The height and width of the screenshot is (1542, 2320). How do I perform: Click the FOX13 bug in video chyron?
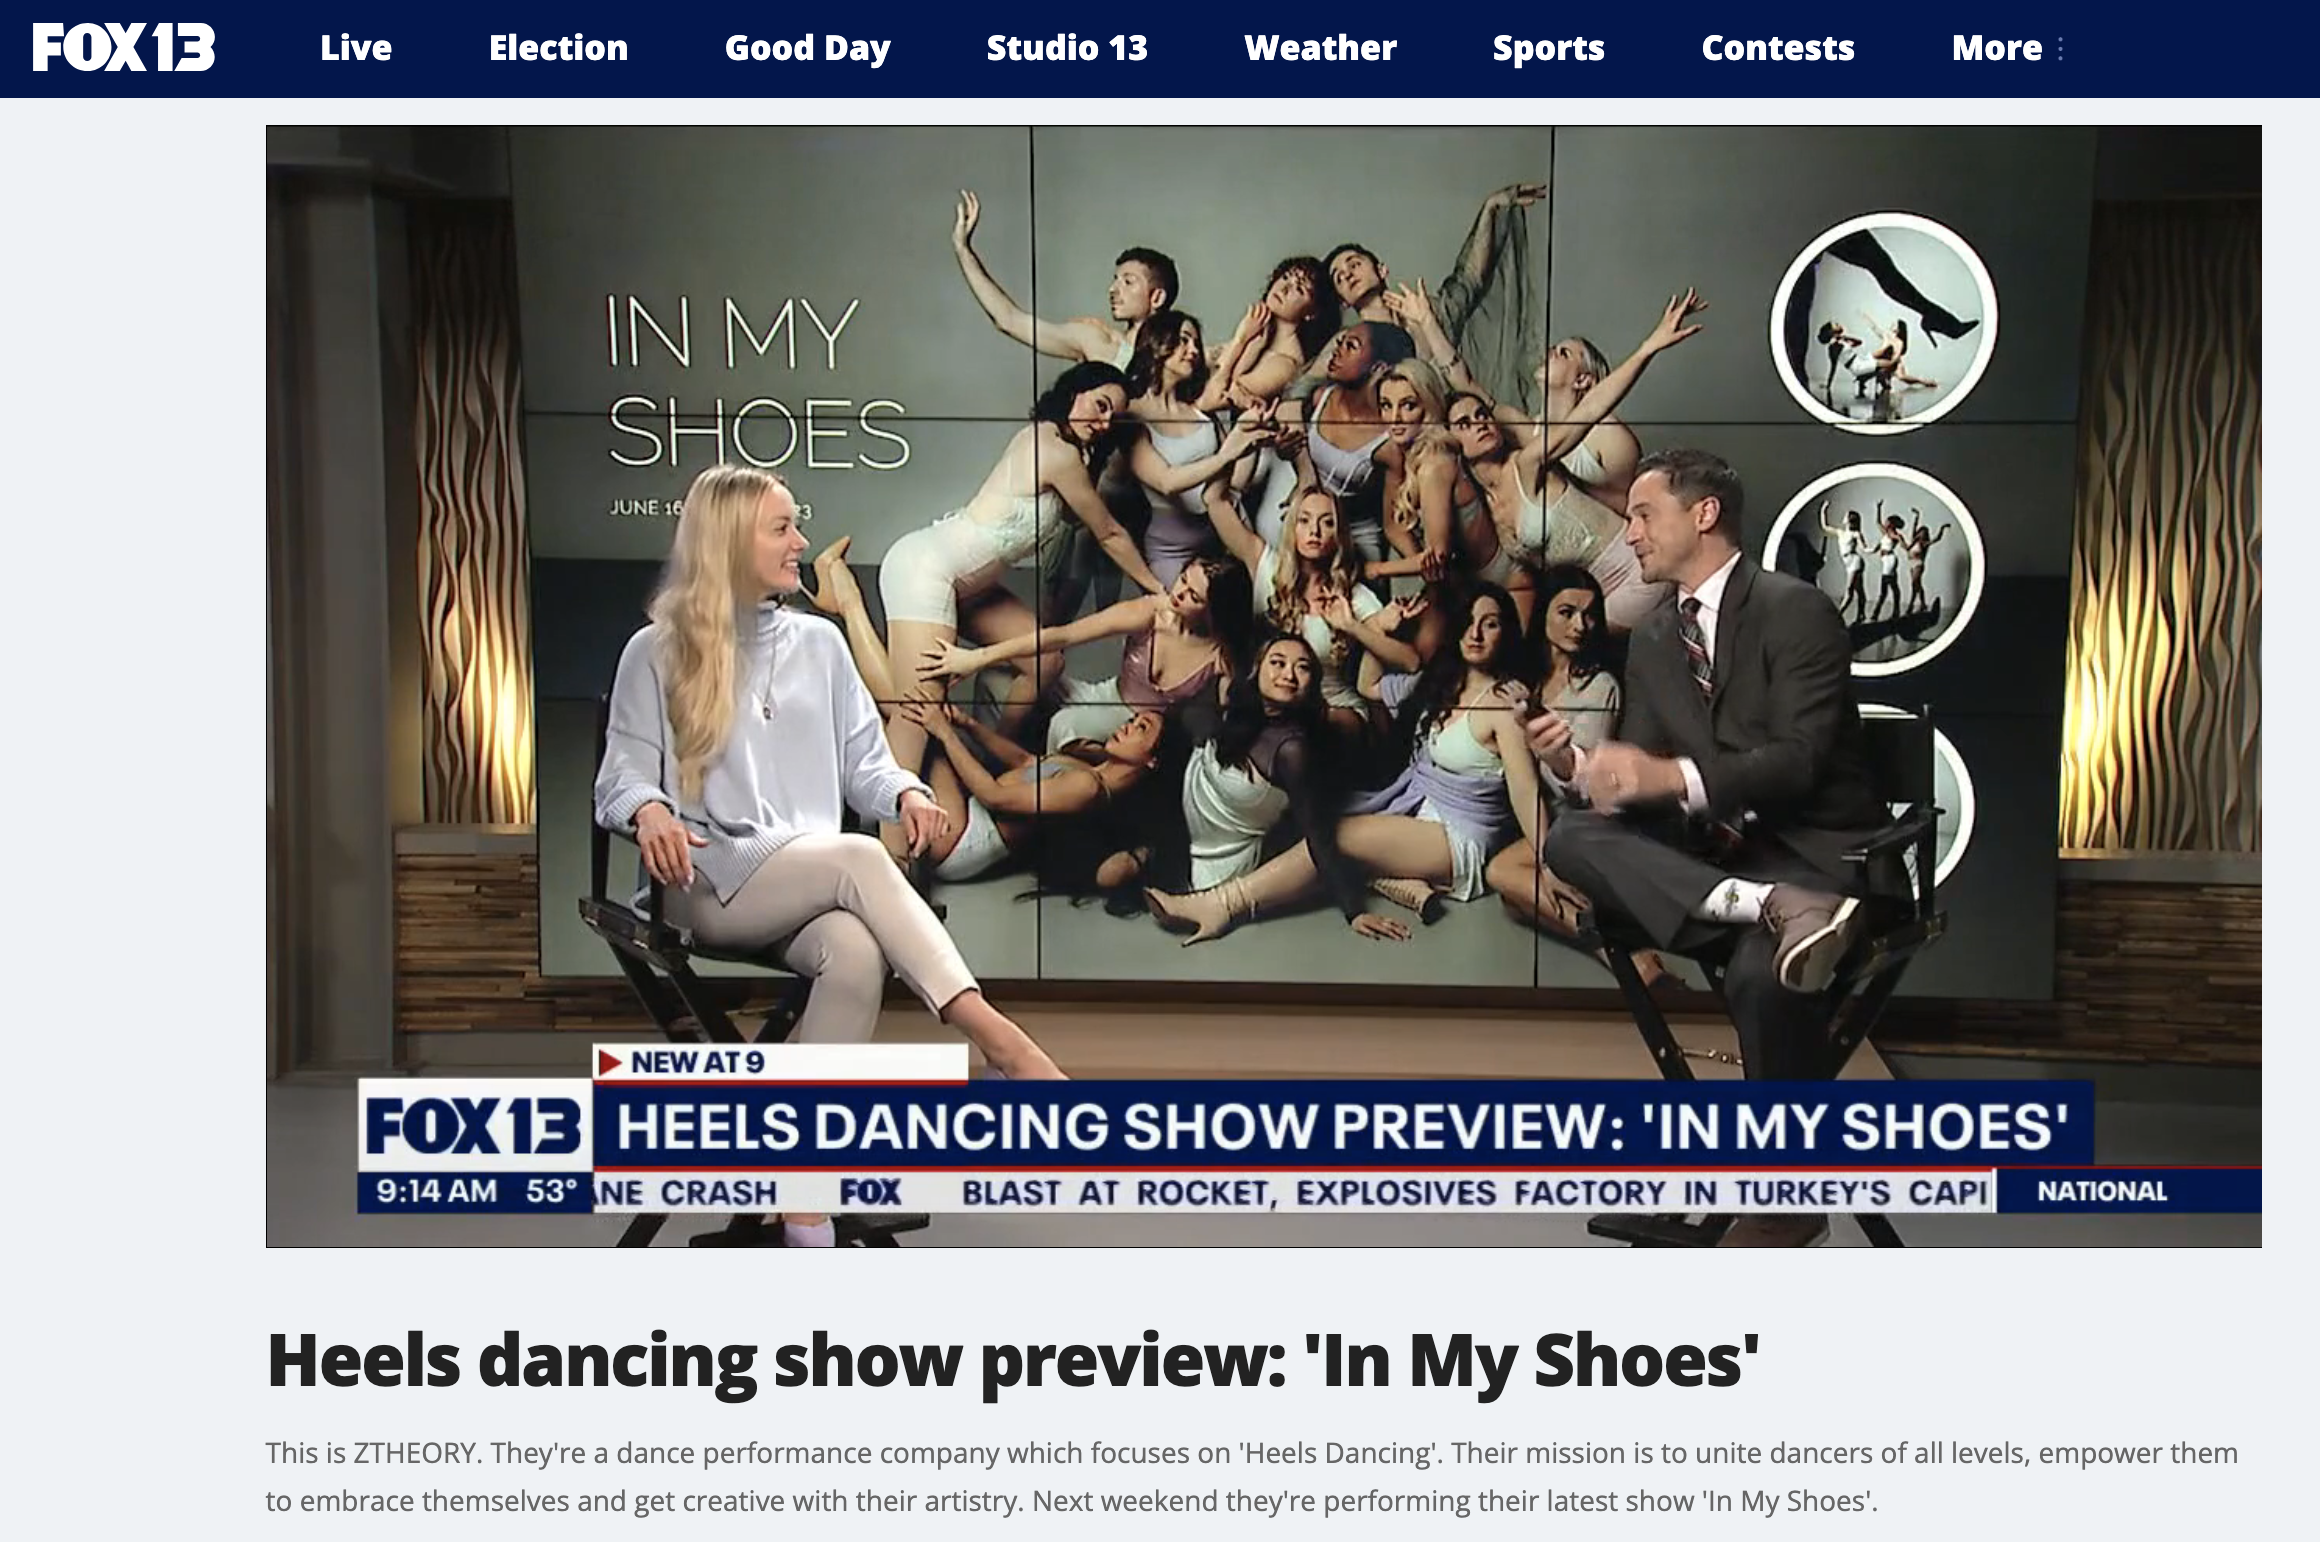point(473,1125)
